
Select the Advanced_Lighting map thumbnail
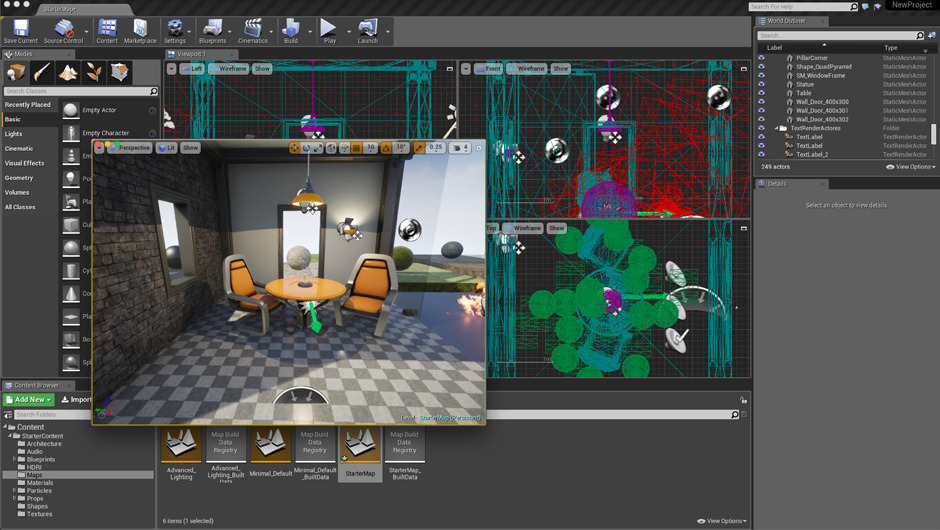(181, 445)
